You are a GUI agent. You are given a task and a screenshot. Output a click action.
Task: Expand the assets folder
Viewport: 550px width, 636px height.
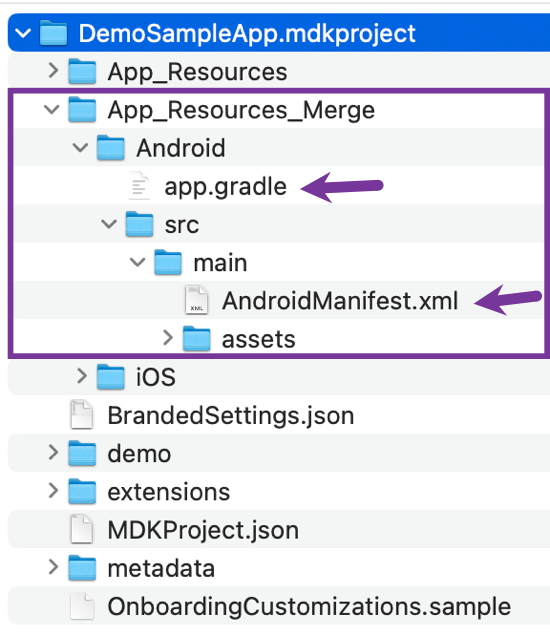click(168, 338)
